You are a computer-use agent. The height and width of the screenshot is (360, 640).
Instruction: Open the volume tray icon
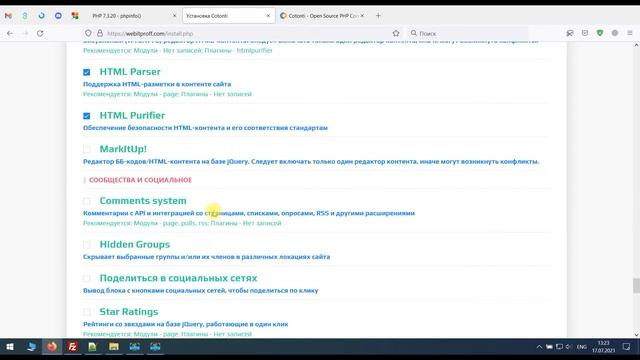click(569, 347)
